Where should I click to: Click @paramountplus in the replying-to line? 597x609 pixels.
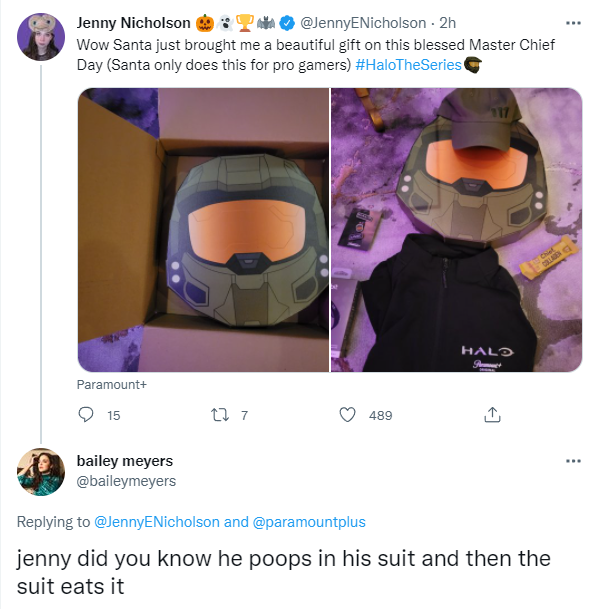(309, 522)
